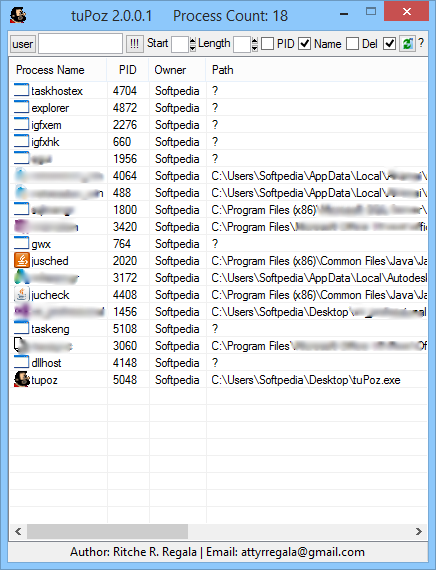Image resolution: width=436 pixels, height=570 pixels.
Task: Click the horizontal scrollbar left arrow
Action: click(18, 531)
